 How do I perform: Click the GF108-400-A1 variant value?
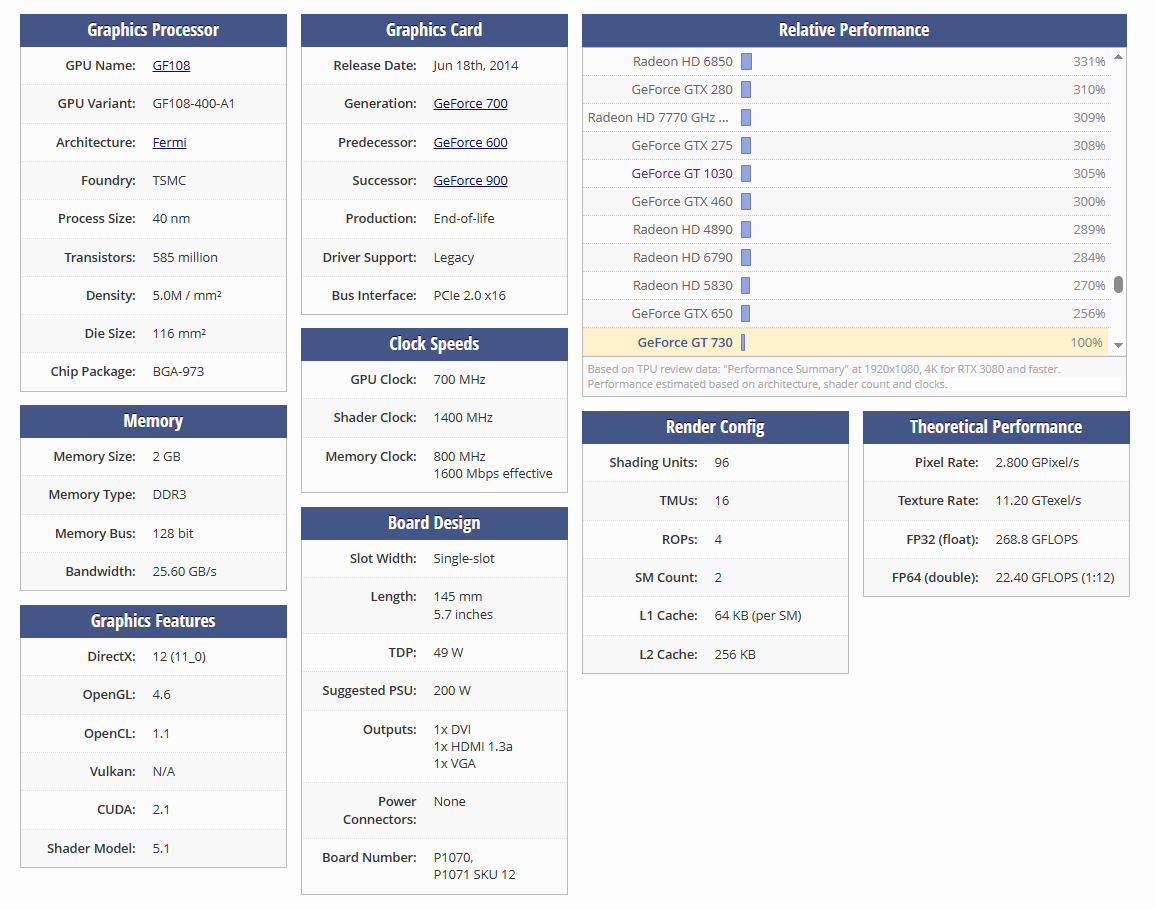click(194, 104)
